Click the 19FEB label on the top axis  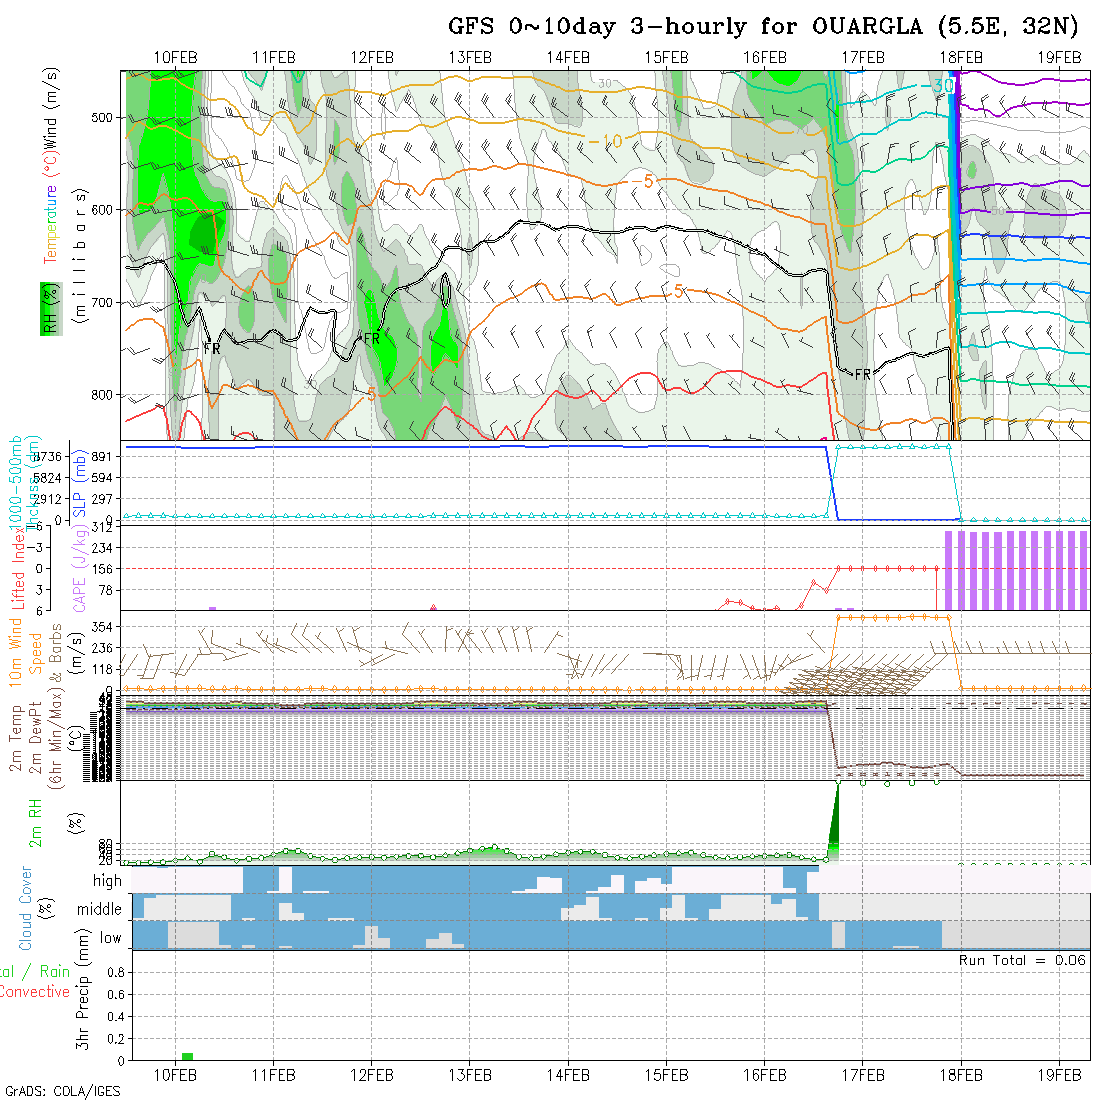[x=1059, y=58]
